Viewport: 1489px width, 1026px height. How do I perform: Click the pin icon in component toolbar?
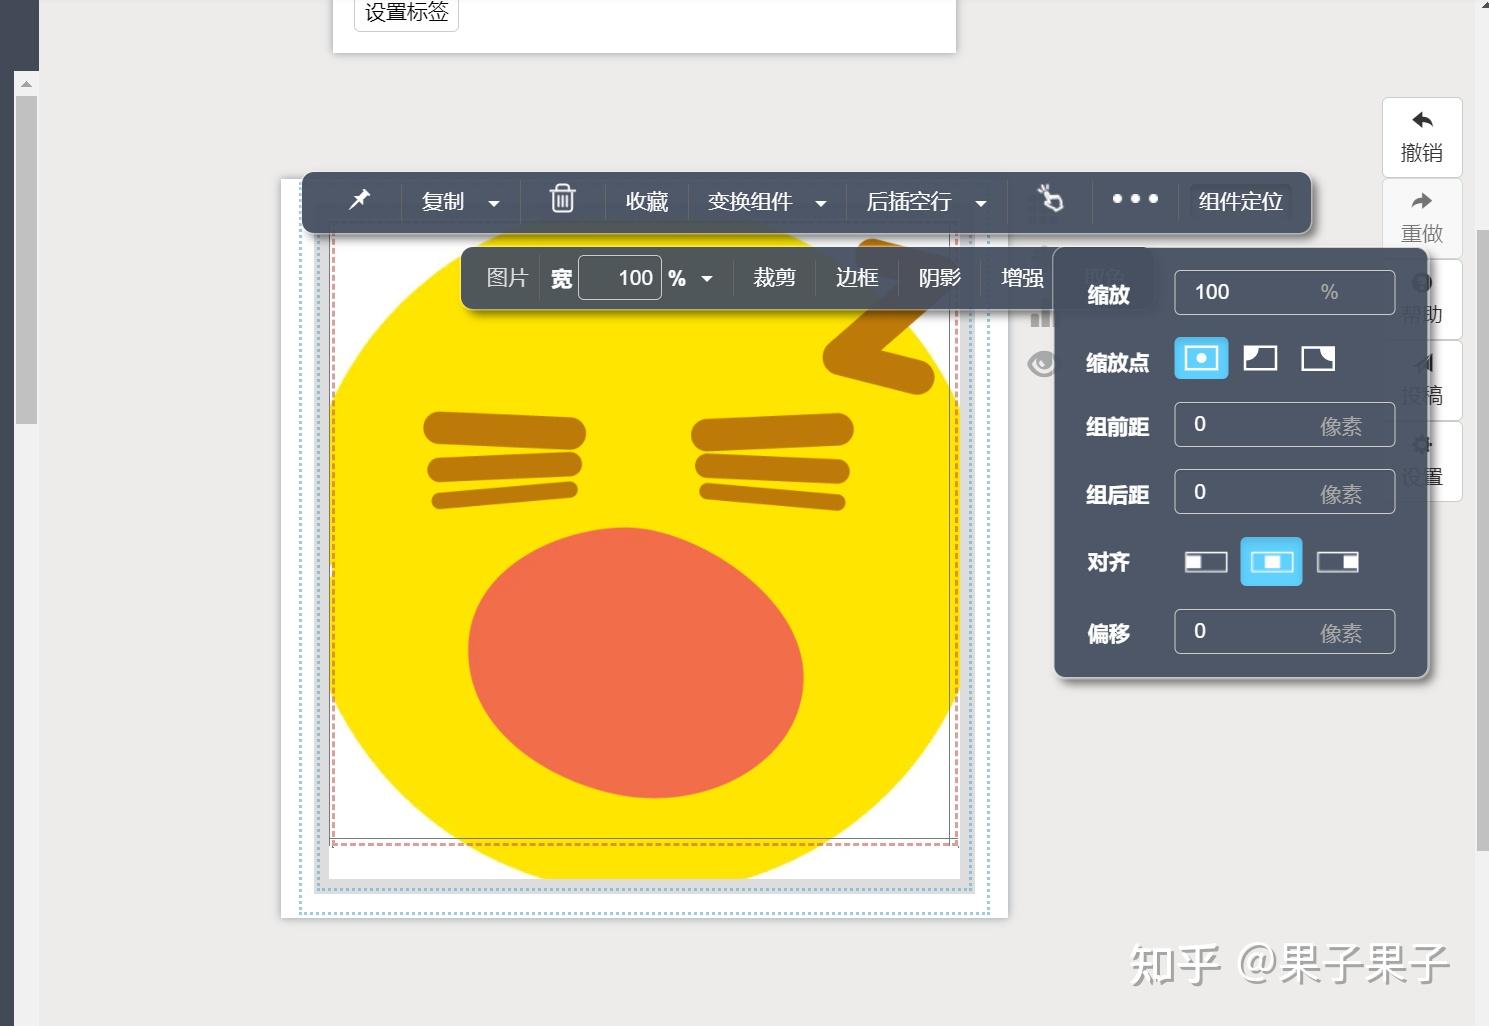click(359, 200)
